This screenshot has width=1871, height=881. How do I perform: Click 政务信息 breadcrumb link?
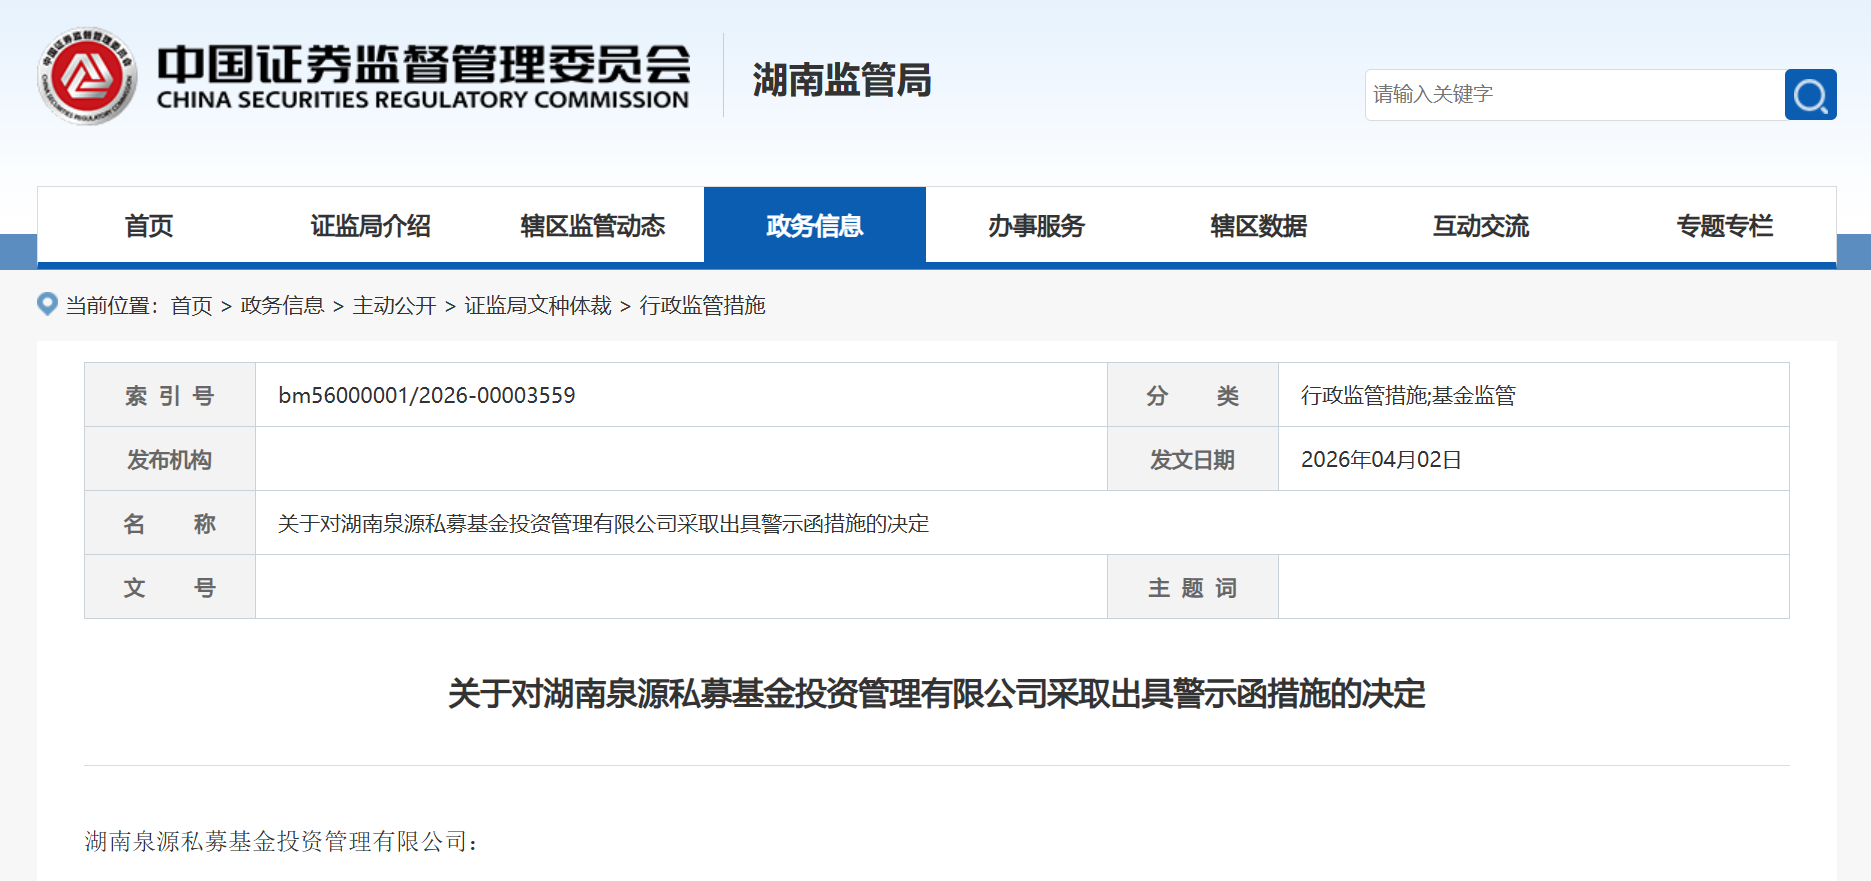tap(282, 306)
